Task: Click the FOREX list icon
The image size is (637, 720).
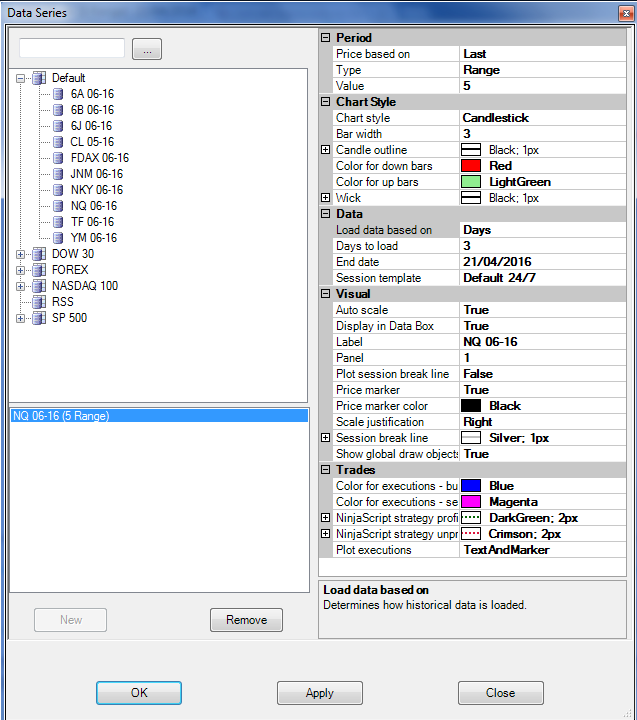Action: pos(39,270)
